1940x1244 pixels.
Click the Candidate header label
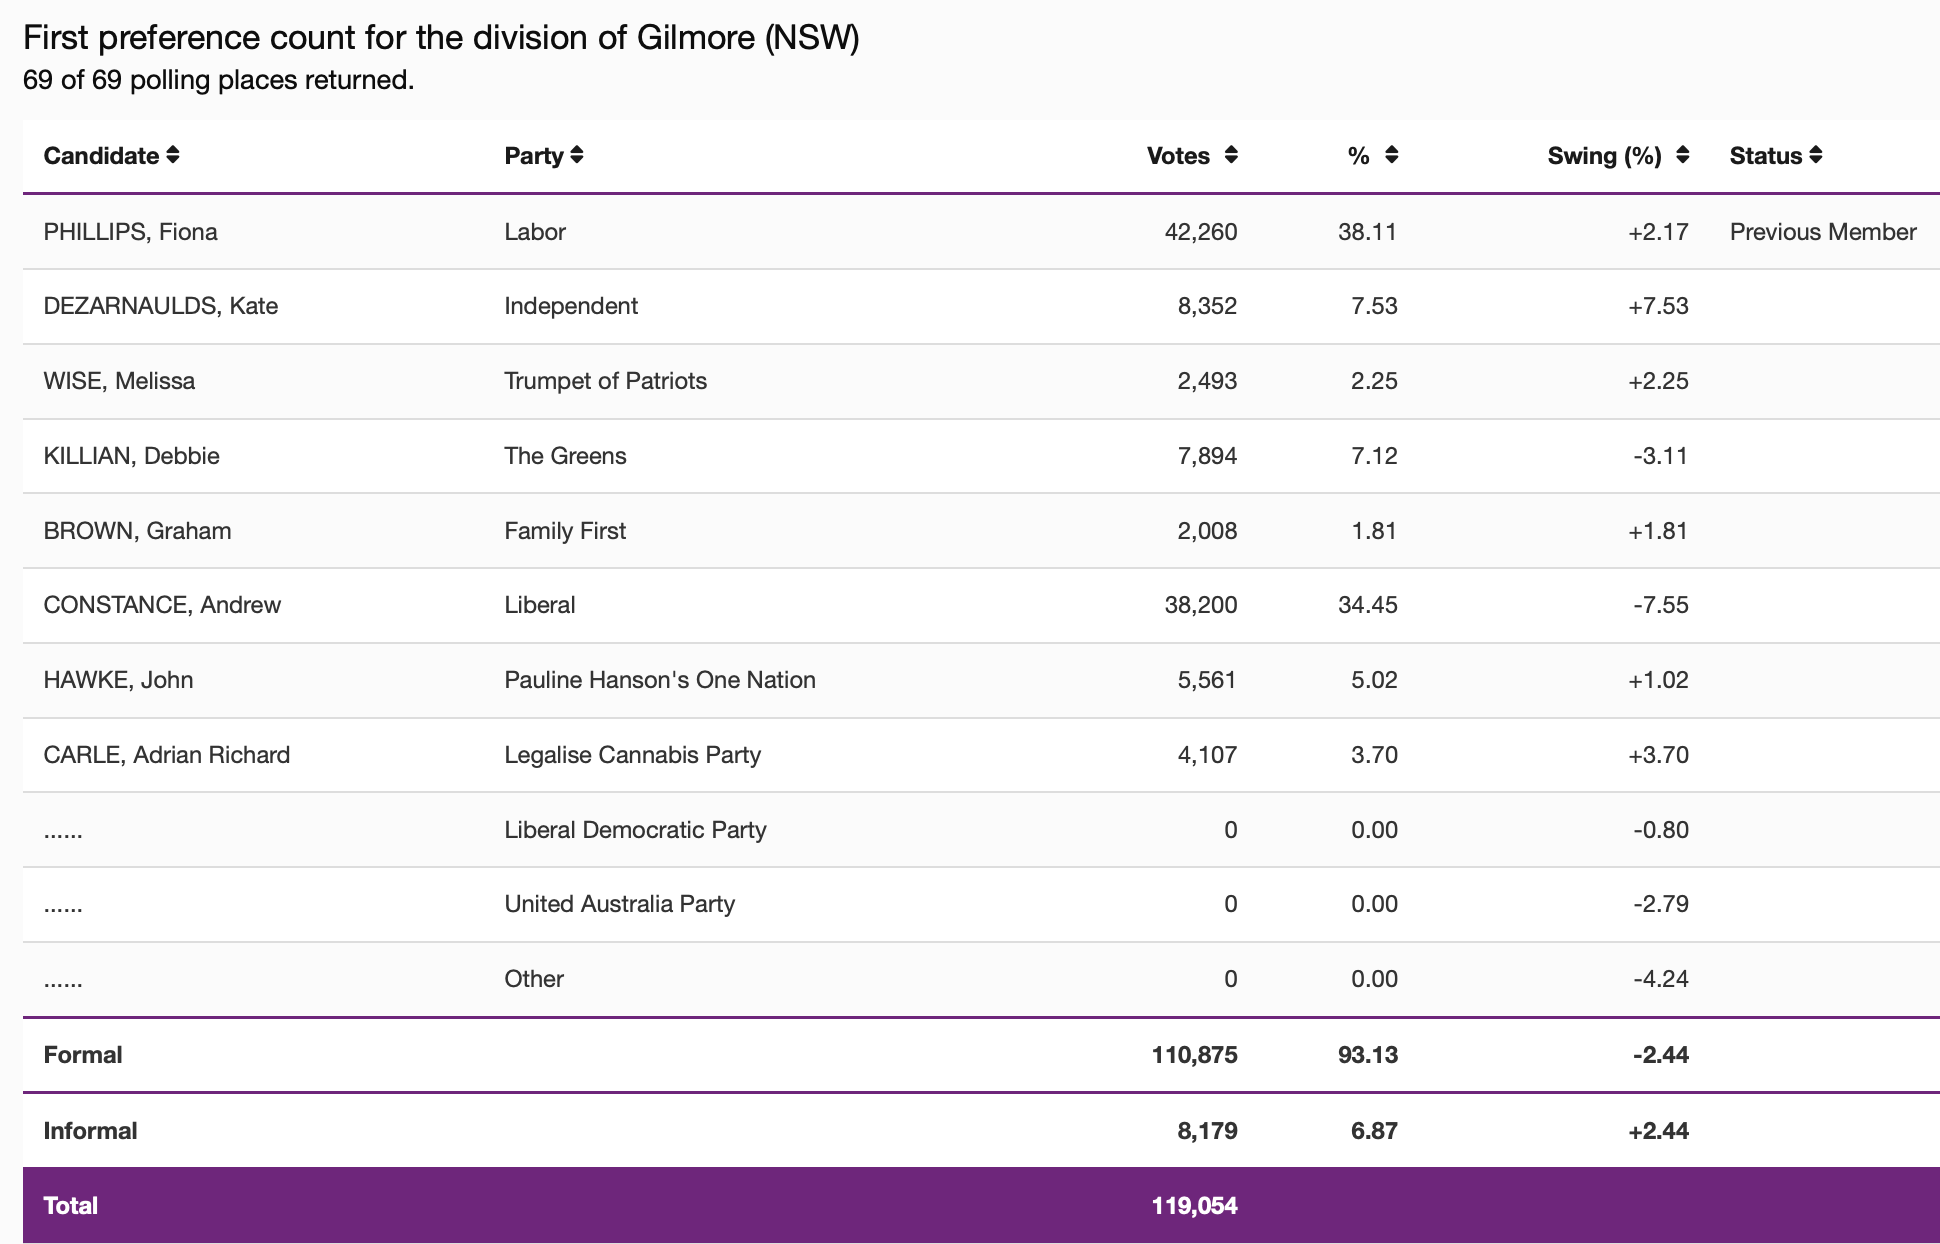click(101, 156)
